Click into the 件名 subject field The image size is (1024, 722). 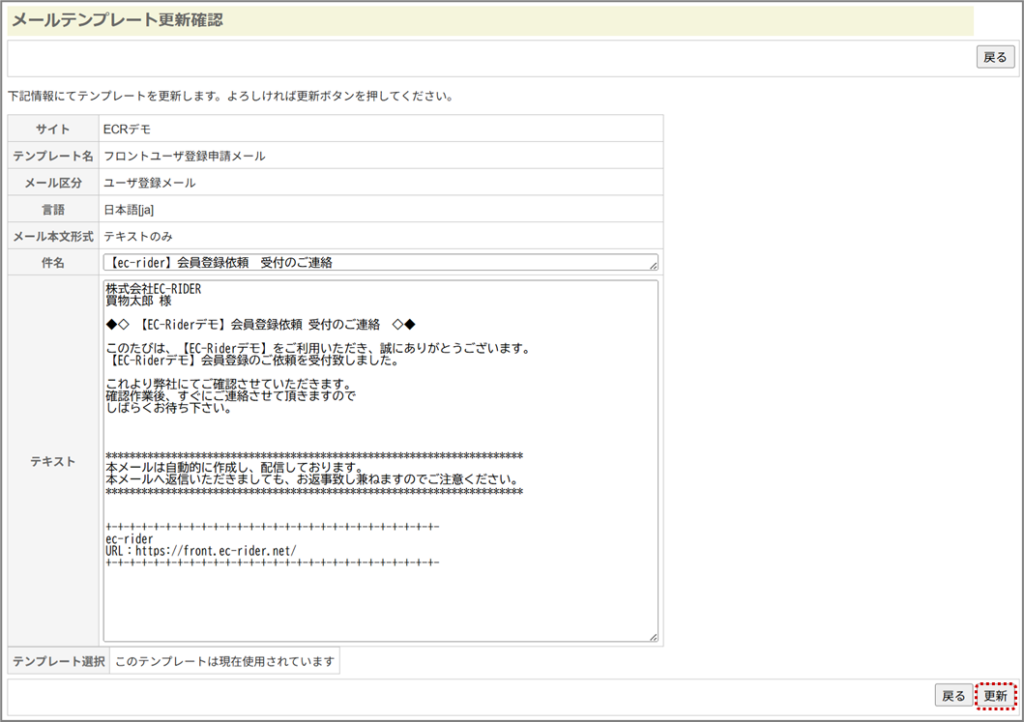(380, 263)
